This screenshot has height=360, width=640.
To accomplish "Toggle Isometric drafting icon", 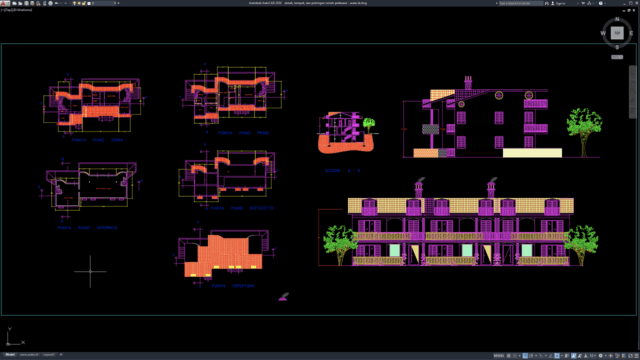I will tap(541, 356).
